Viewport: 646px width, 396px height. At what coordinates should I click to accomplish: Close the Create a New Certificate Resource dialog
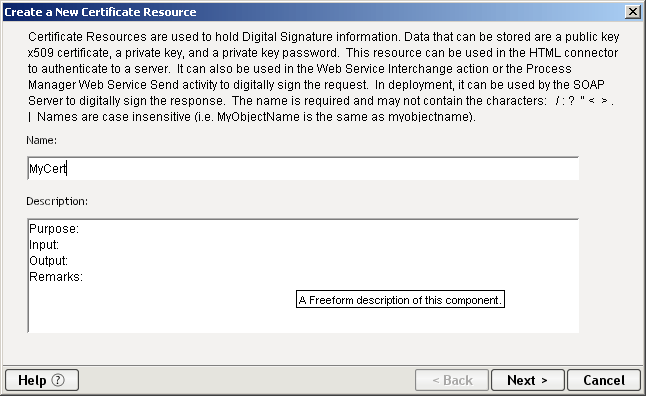pyautogui.click(x=632, y=12)
